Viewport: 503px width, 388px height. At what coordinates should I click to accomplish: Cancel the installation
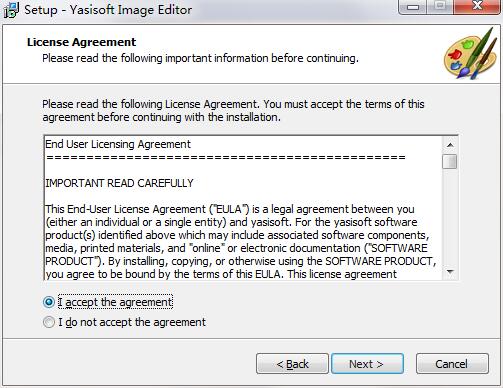tap(452, 364)
